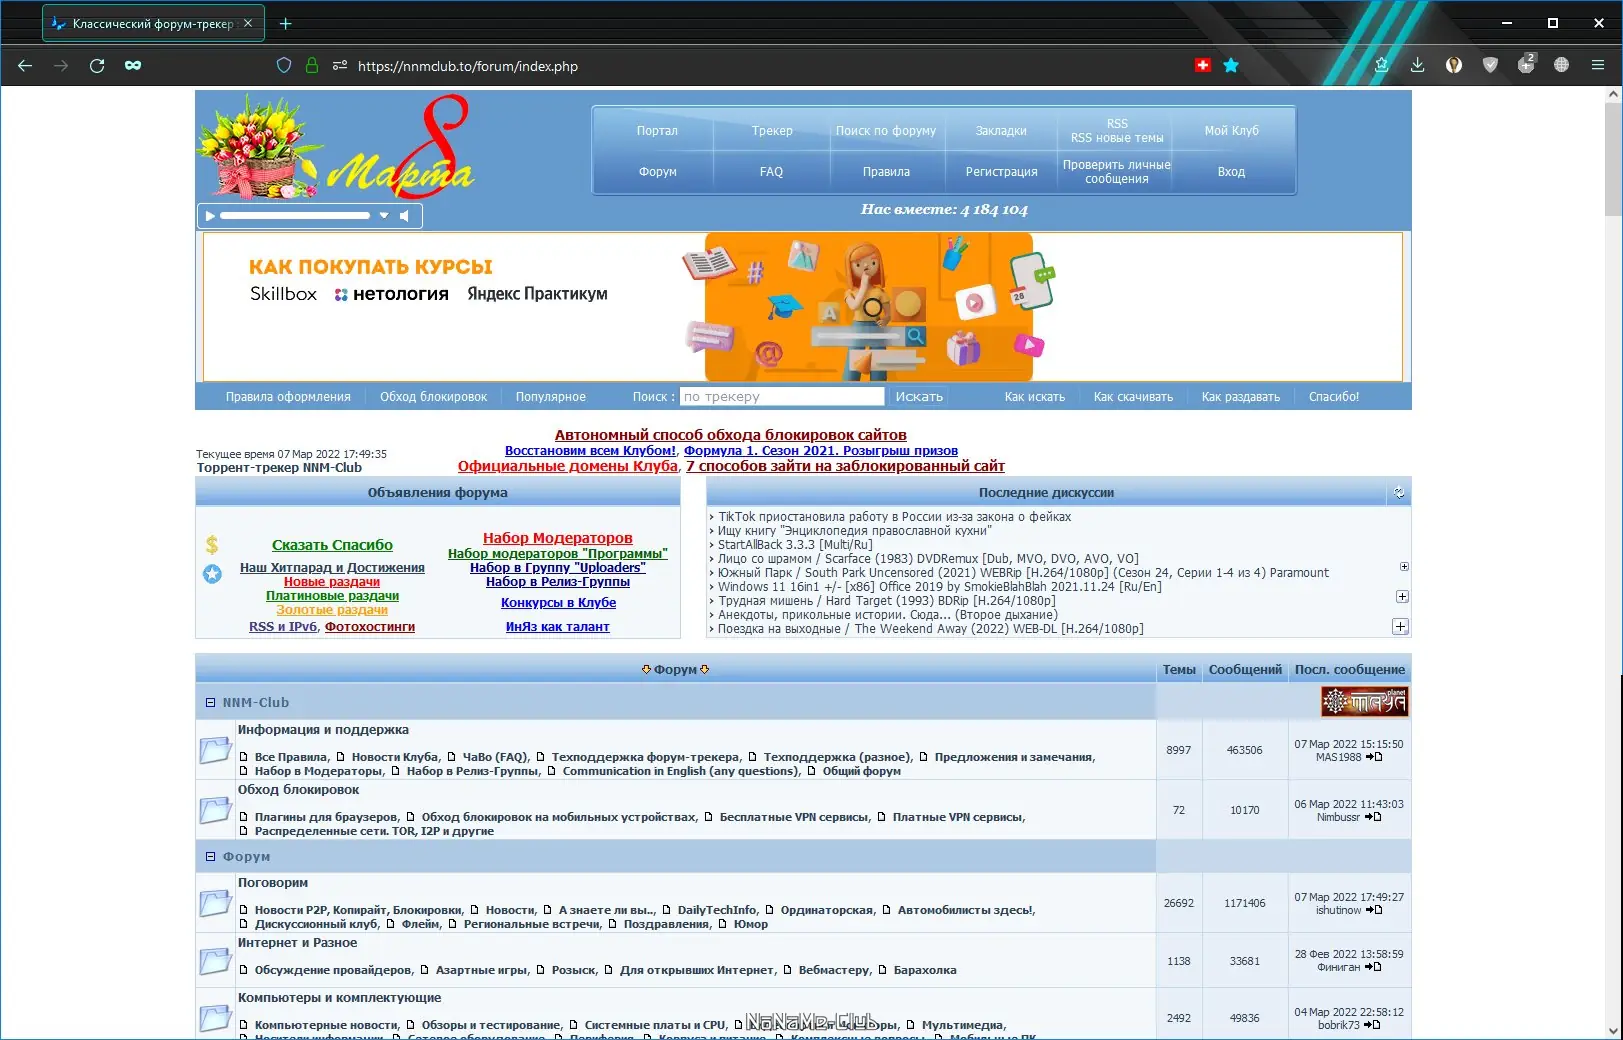Open the Техподдержка форум-трекера subforum
This screenshot has width=1623, height=1040.
[646, 757]
